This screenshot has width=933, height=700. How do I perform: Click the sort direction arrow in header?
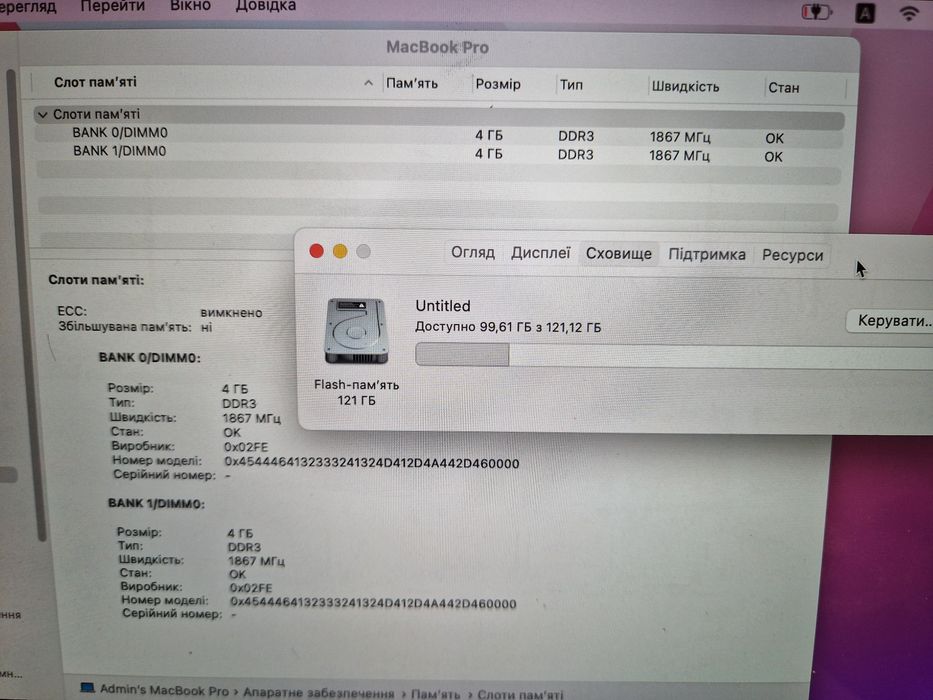pyautogui.click(x=368, y=83)
